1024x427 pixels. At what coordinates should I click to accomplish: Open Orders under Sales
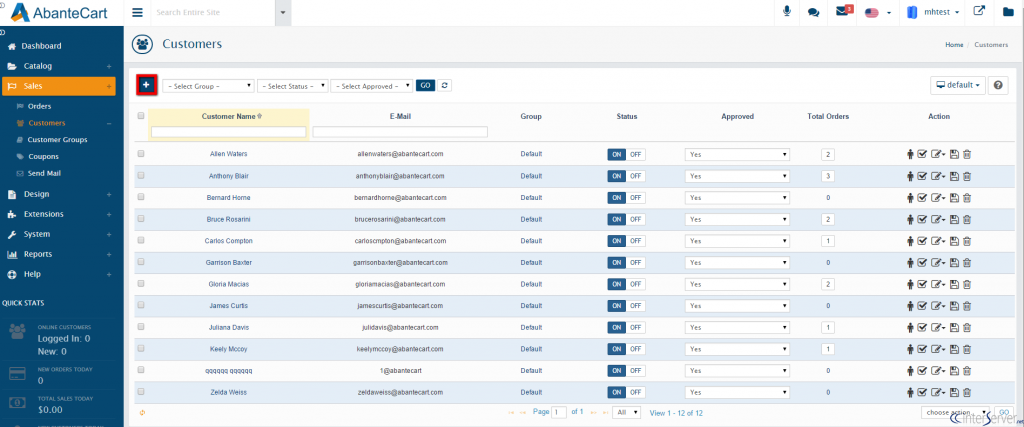pos(39,106)
